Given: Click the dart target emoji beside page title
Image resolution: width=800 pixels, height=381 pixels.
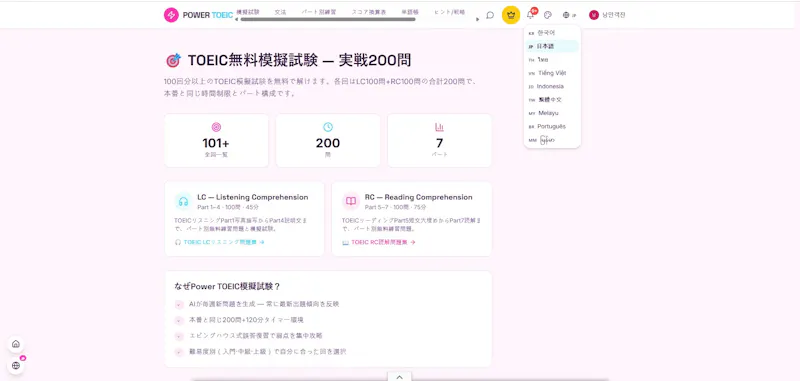Looking at the screenshot, I should (173, 61).
